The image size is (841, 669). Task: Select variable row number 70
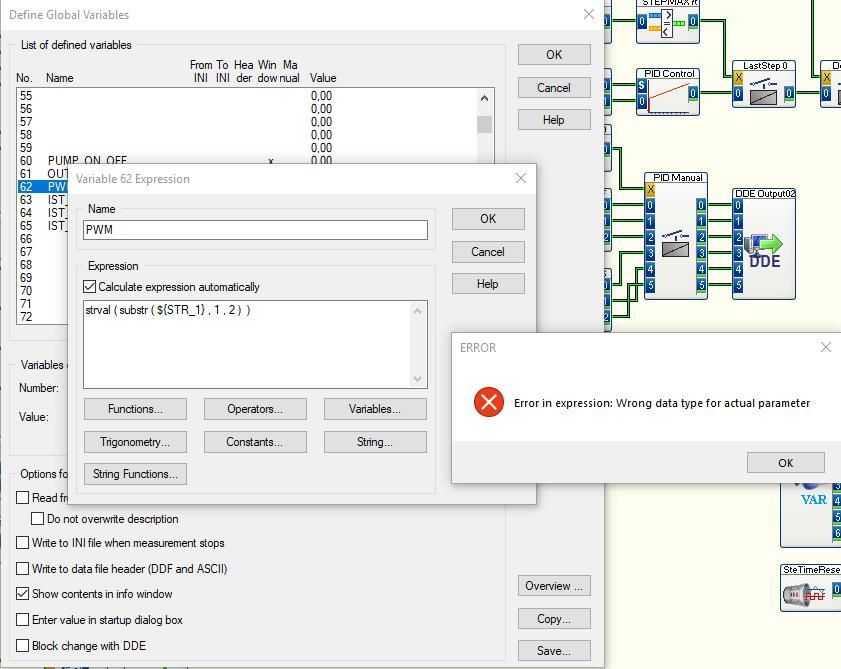(x=43, y=290)
